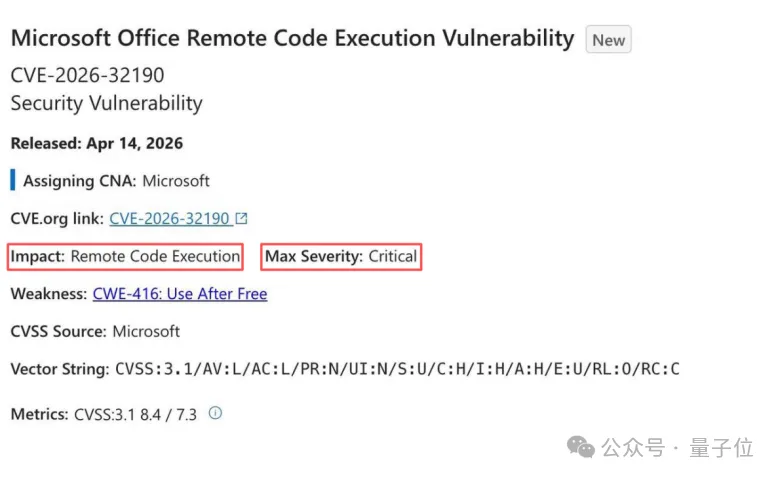Click the Security Vulnerability subtitle

pos(106,103)
